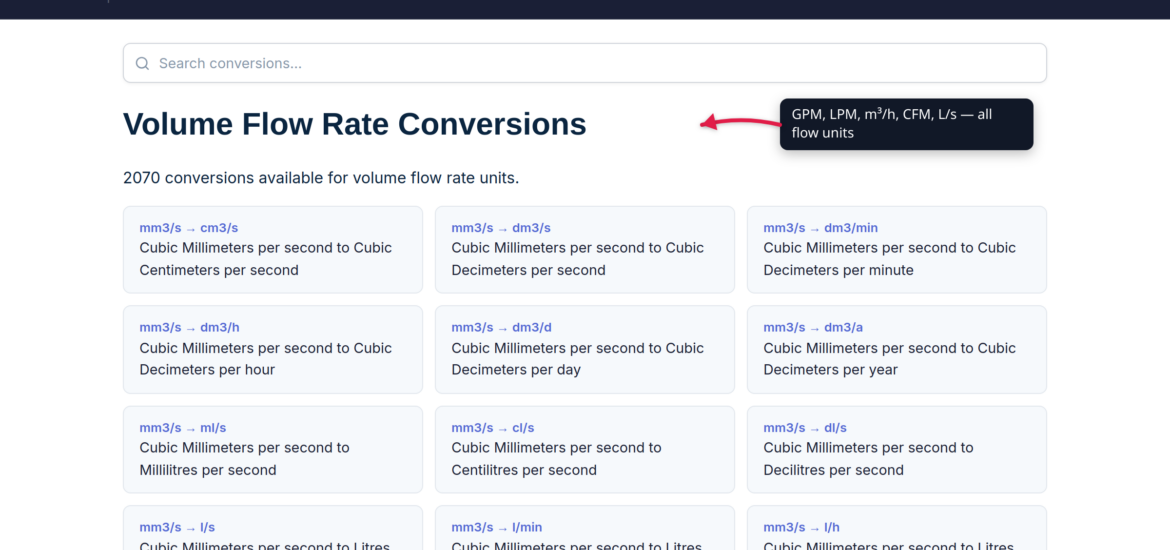This screenshot has height=550, width=1170.
Task: Click the '2070 conversions available' text
Action: coord(321,178)
